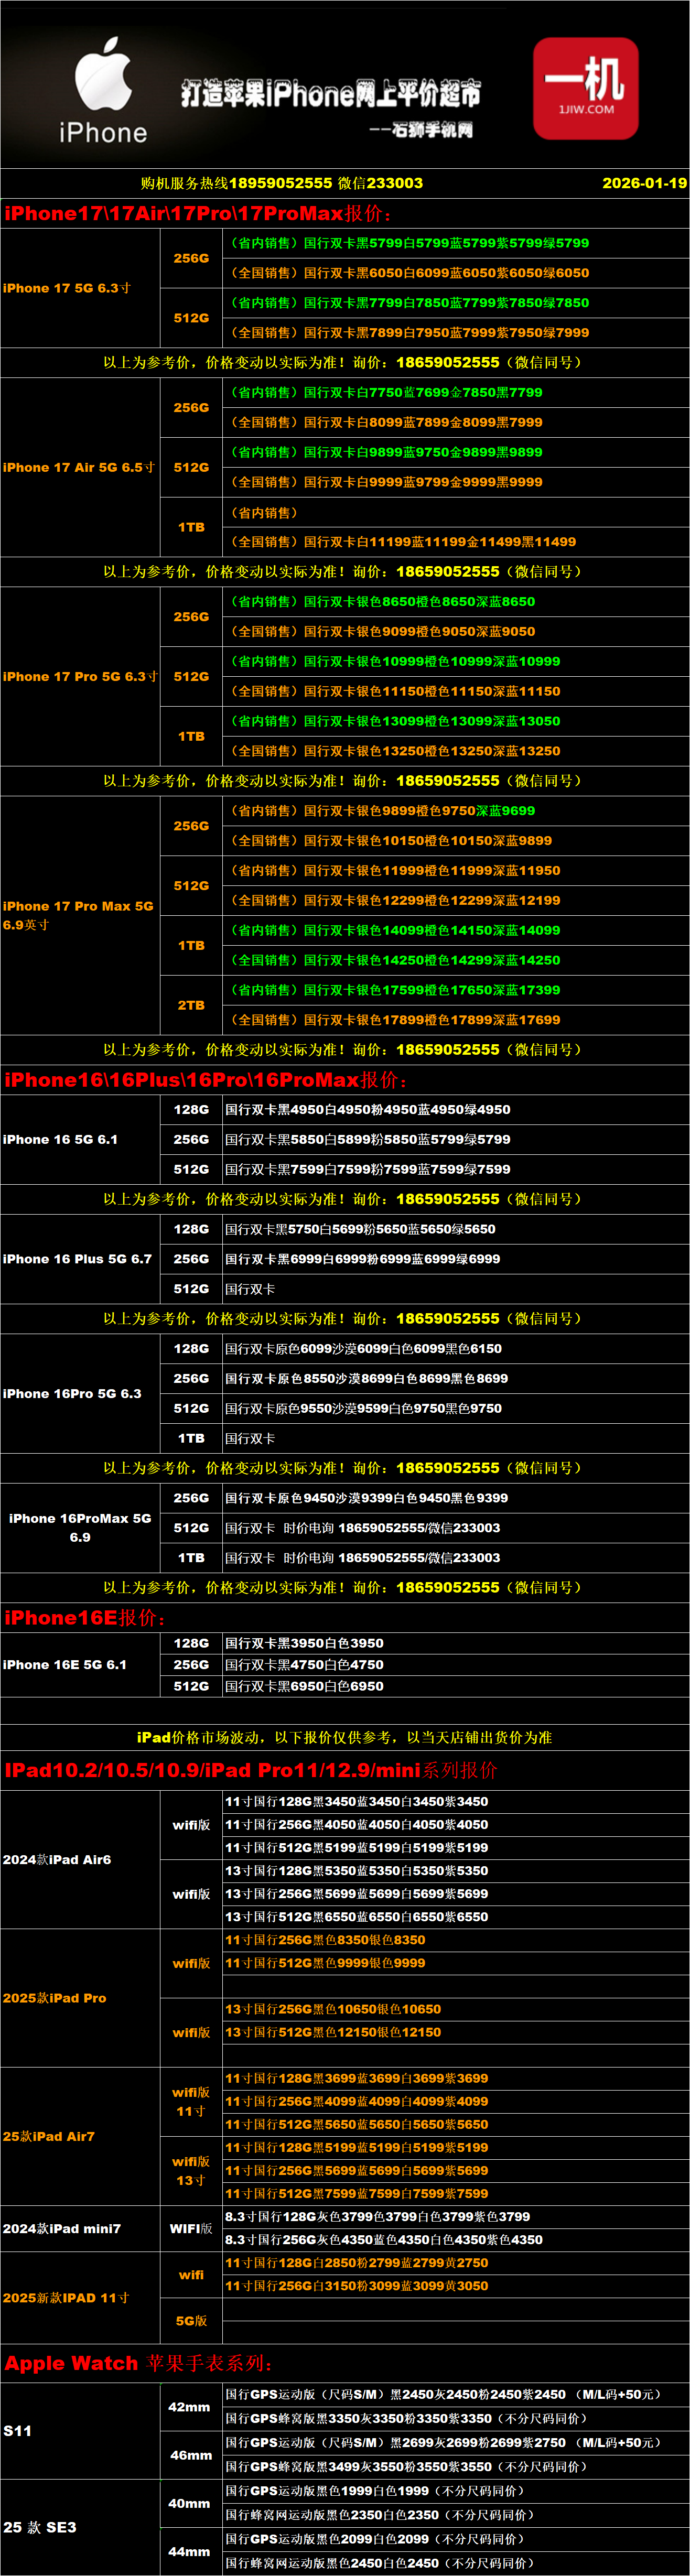Click the iPhone 16 Plus 5G 6.7 label

(77, 1259)
